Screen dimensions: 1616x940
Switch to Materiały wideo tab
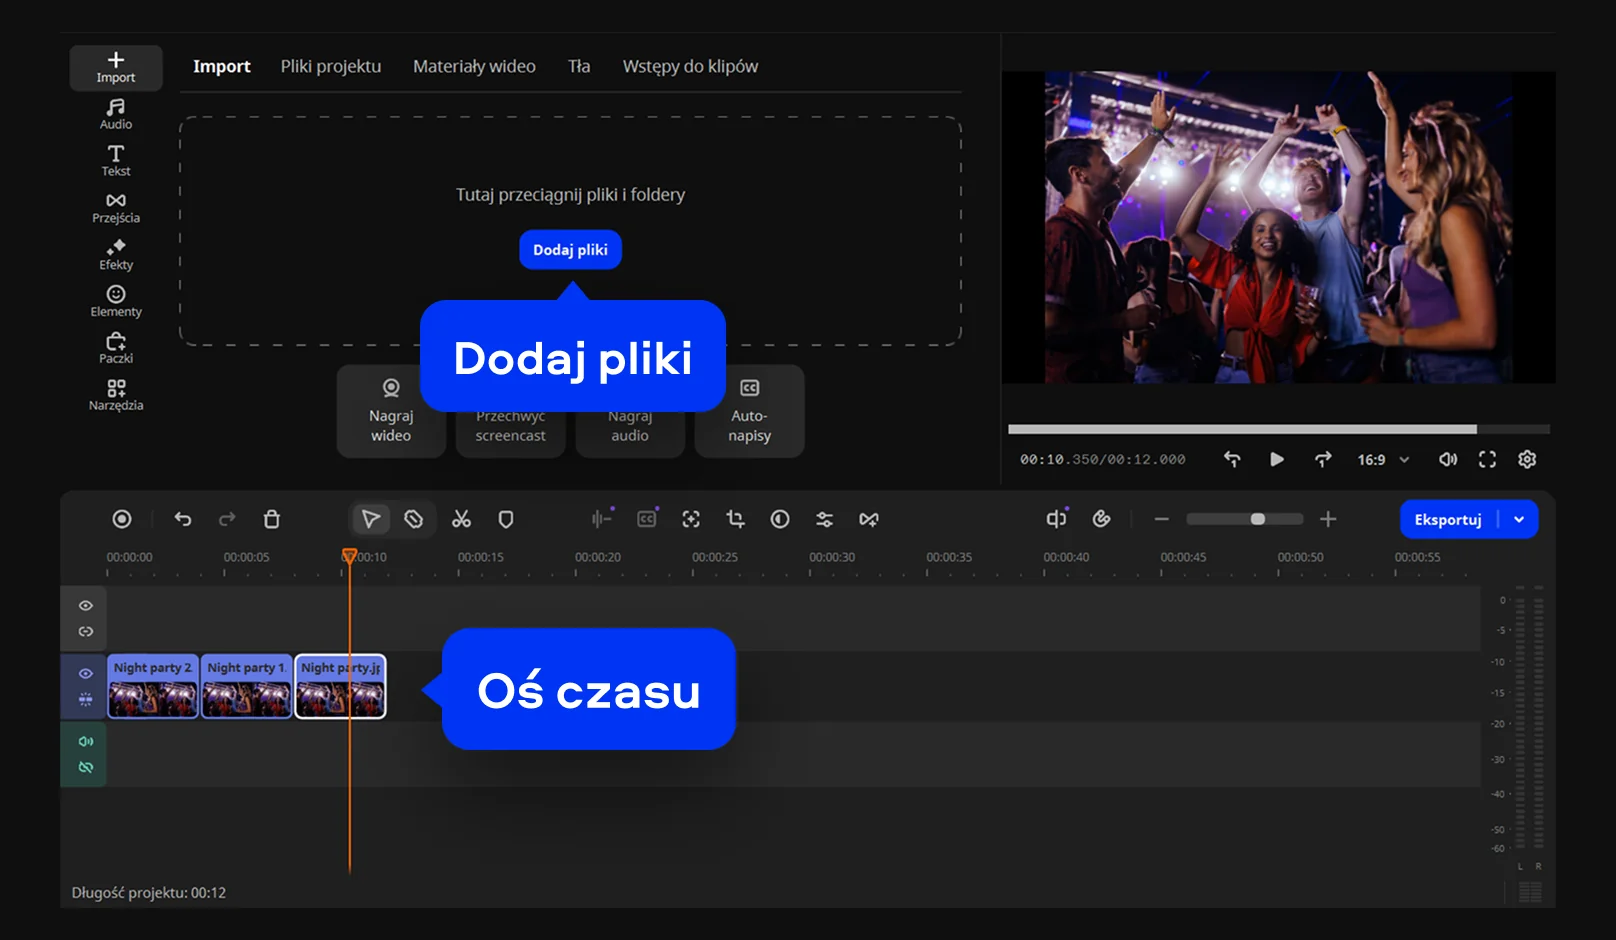[474, 66]
